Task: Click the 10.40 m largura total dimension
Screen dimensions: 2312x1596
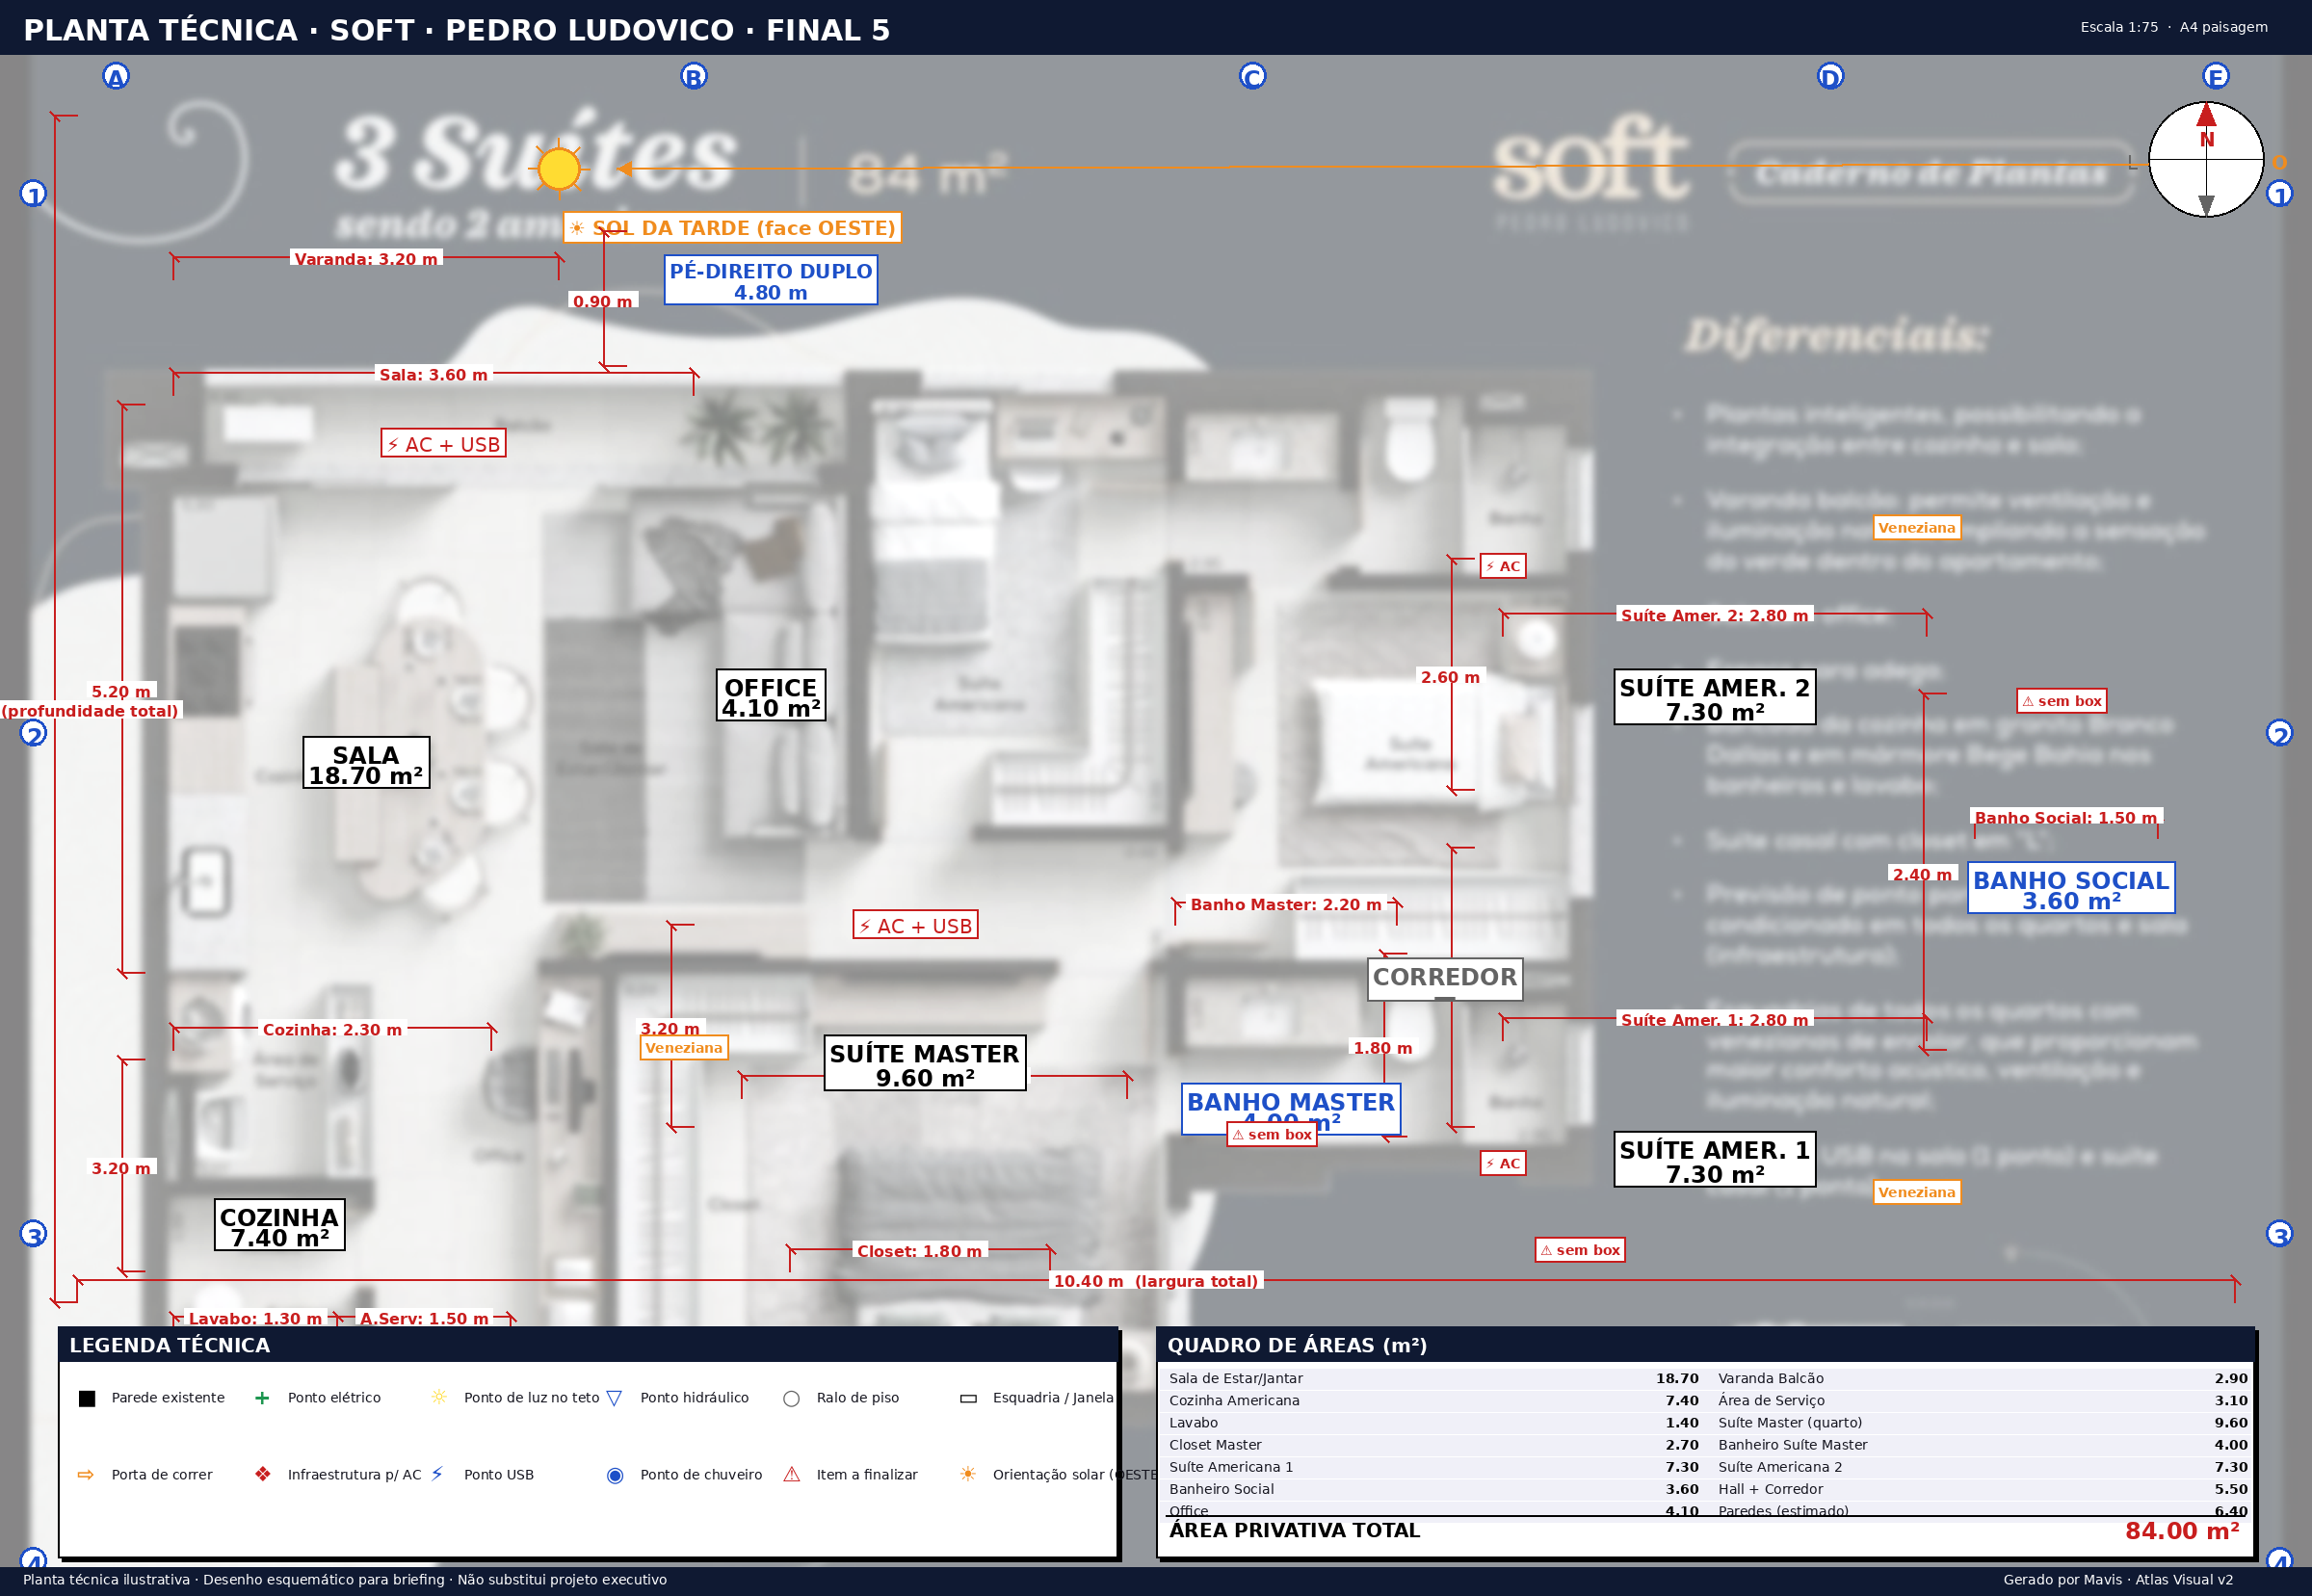Action: pos(1156,1281)
